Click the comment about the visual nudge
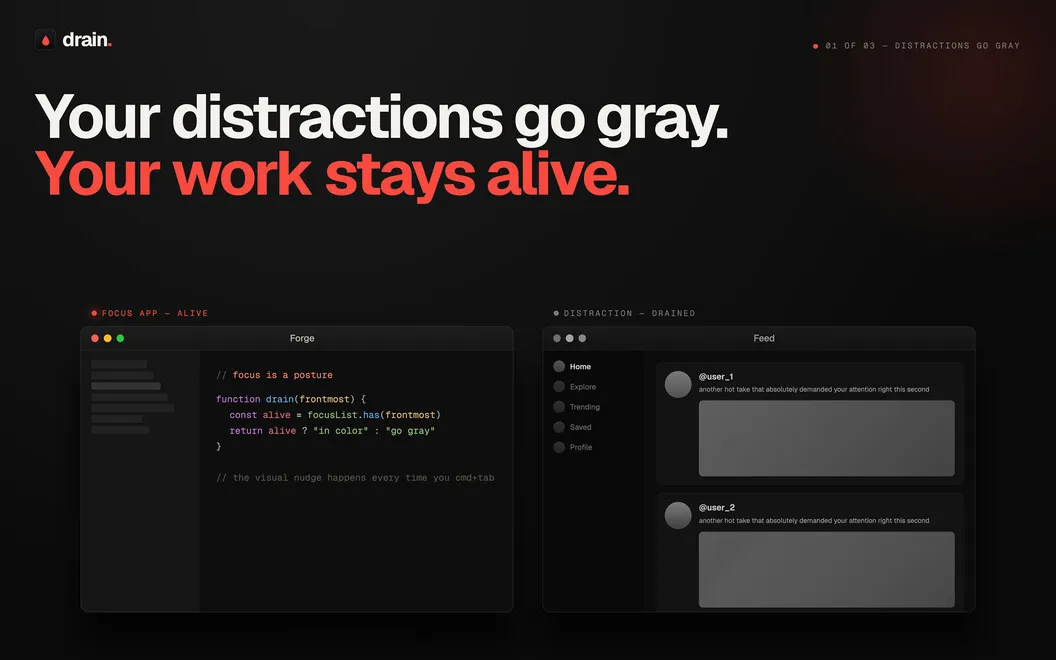The width and height of the screenshot is (1056, 660). 355,478
